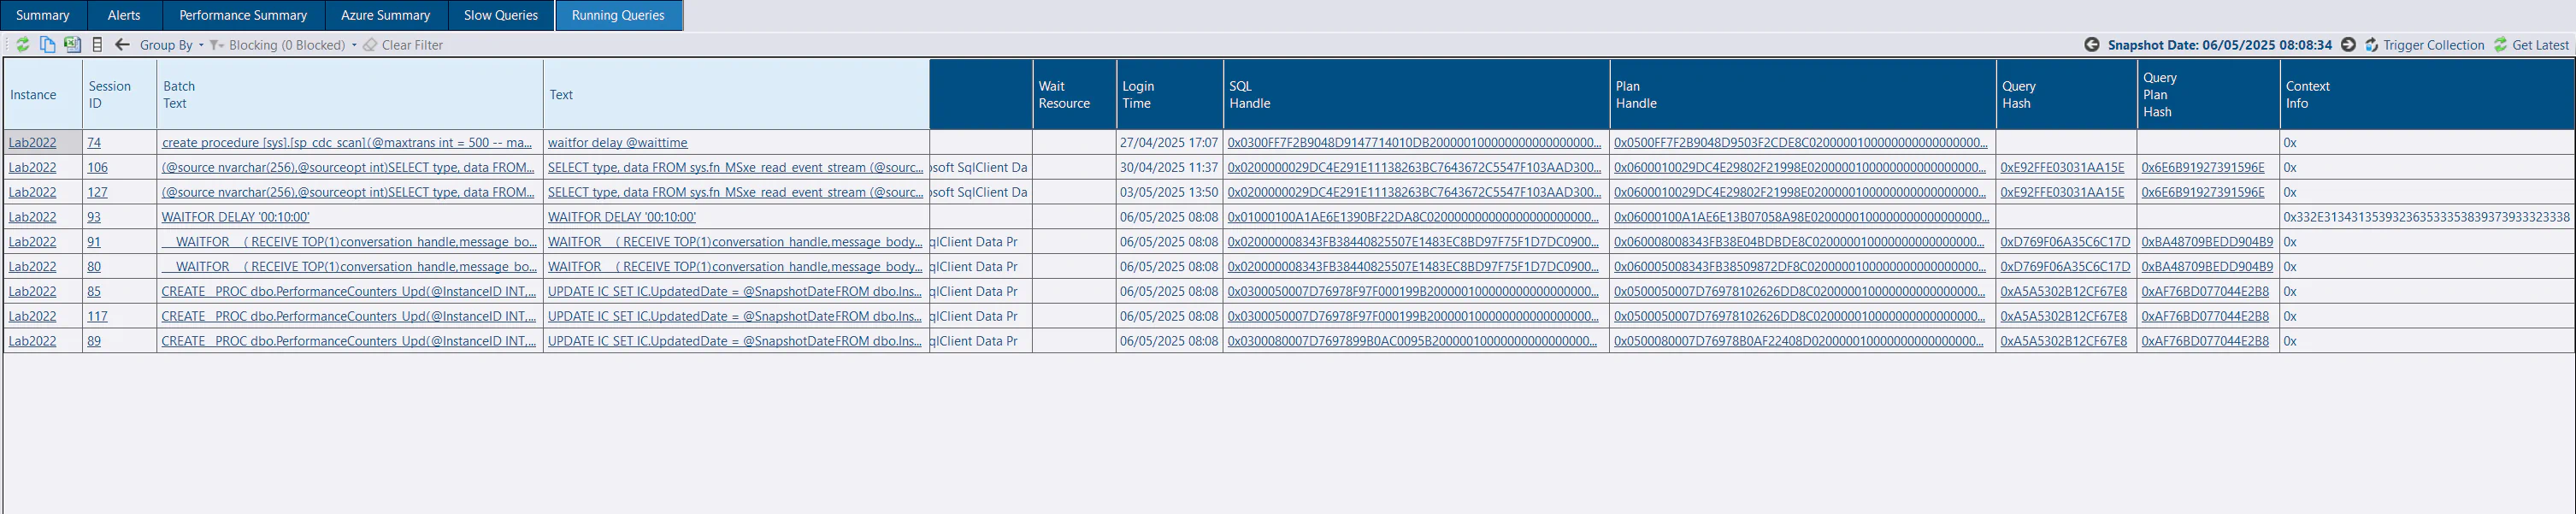Image resolution: width=2576 pixels, height=514 pixels.
Task: Go to the next snapshot date
Action: (x=2348, y=45)
